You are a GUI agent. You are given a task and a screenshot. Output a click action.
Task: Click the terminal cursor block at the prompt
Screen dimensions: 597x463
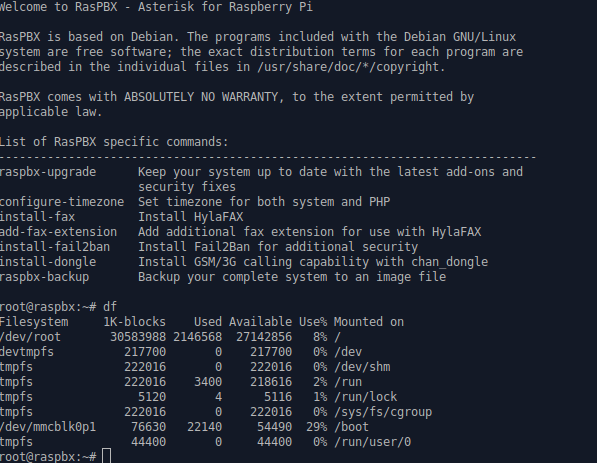(x=107, y=456)
